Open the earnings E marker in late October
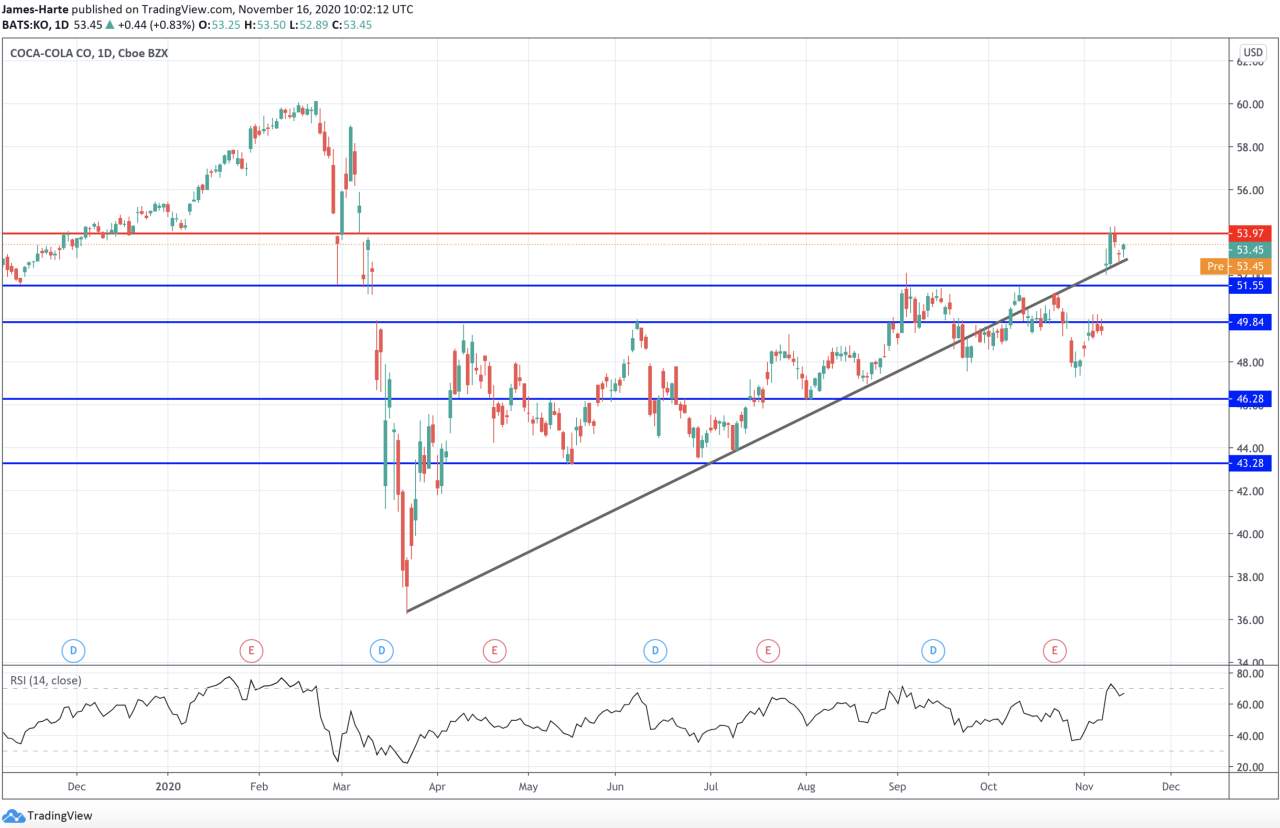The height and width of the screenshot is (828, 1280). pos(1054,650)
